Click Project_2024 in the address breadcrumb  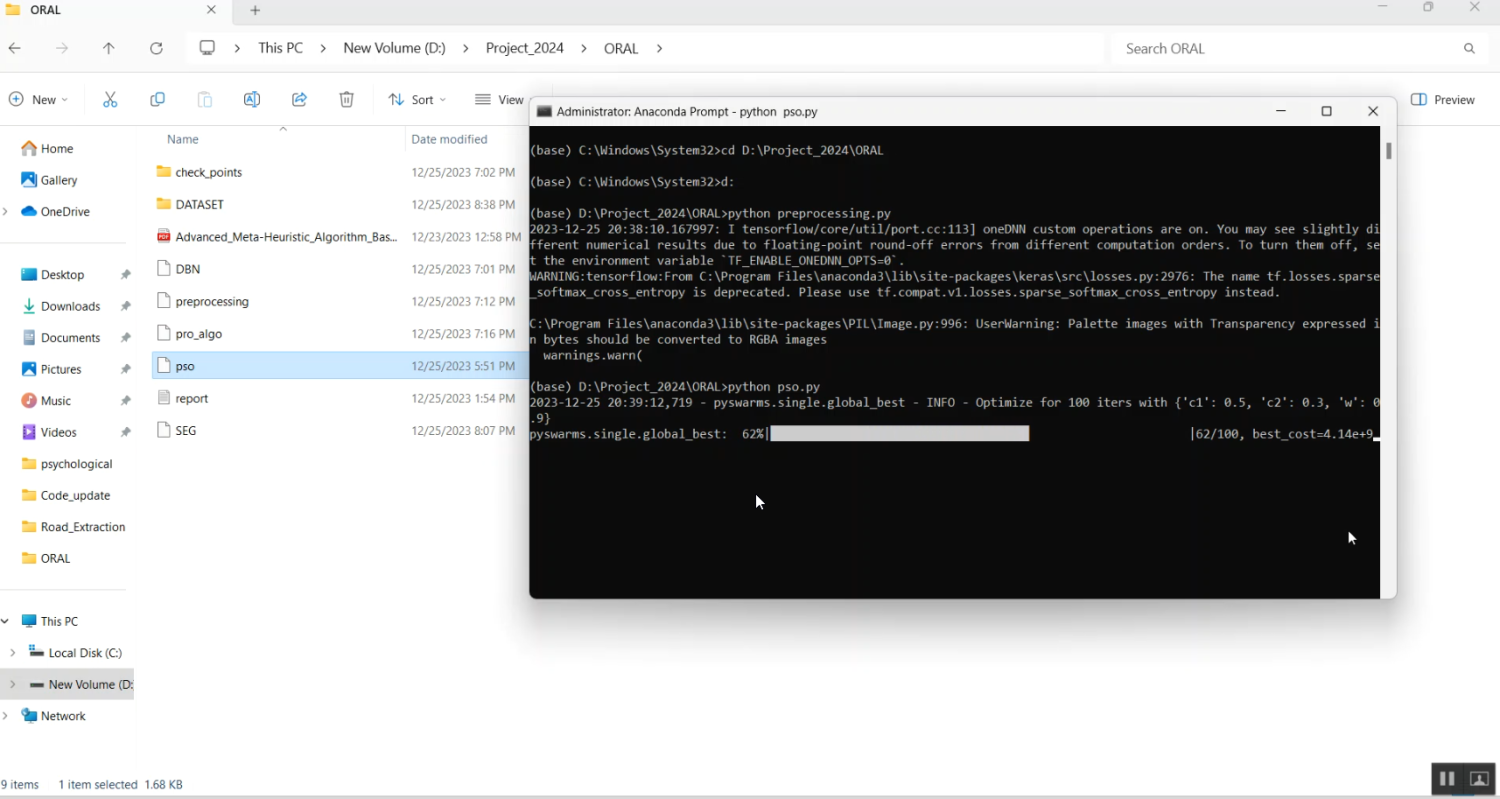coord(524,48)
